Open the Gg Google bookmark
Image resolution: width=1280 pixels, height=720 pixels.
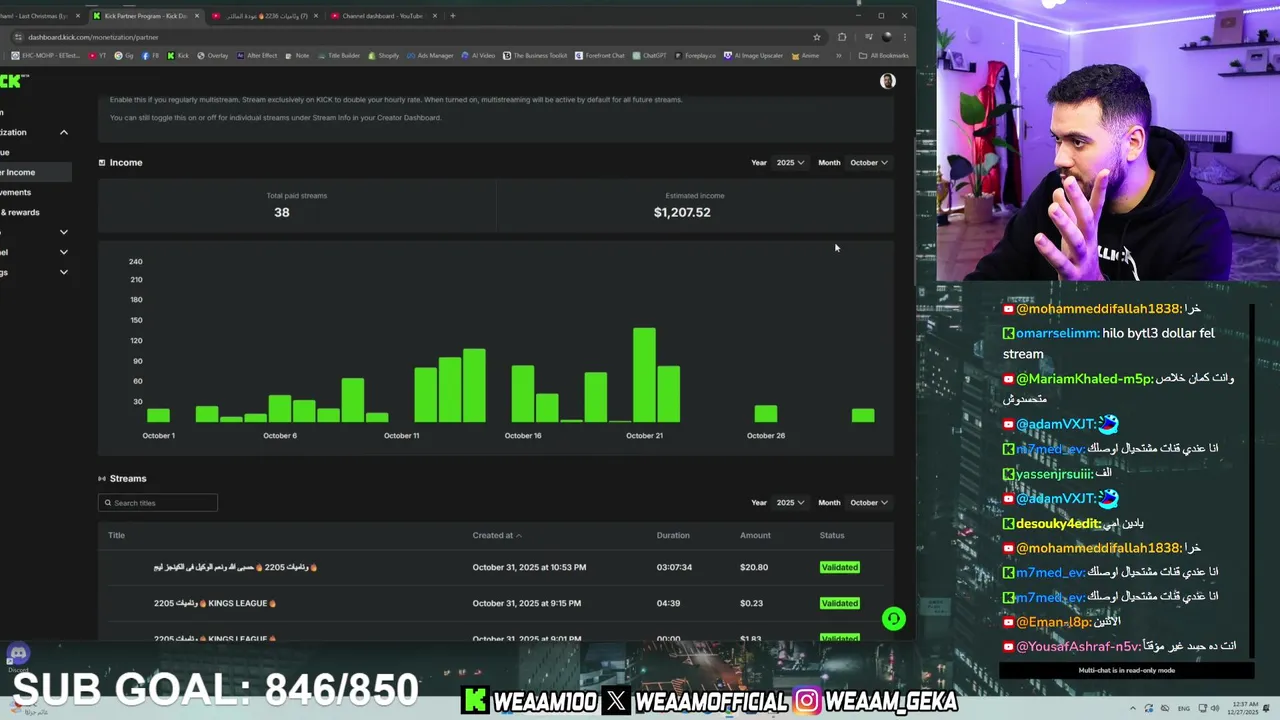tap(124, 56)
